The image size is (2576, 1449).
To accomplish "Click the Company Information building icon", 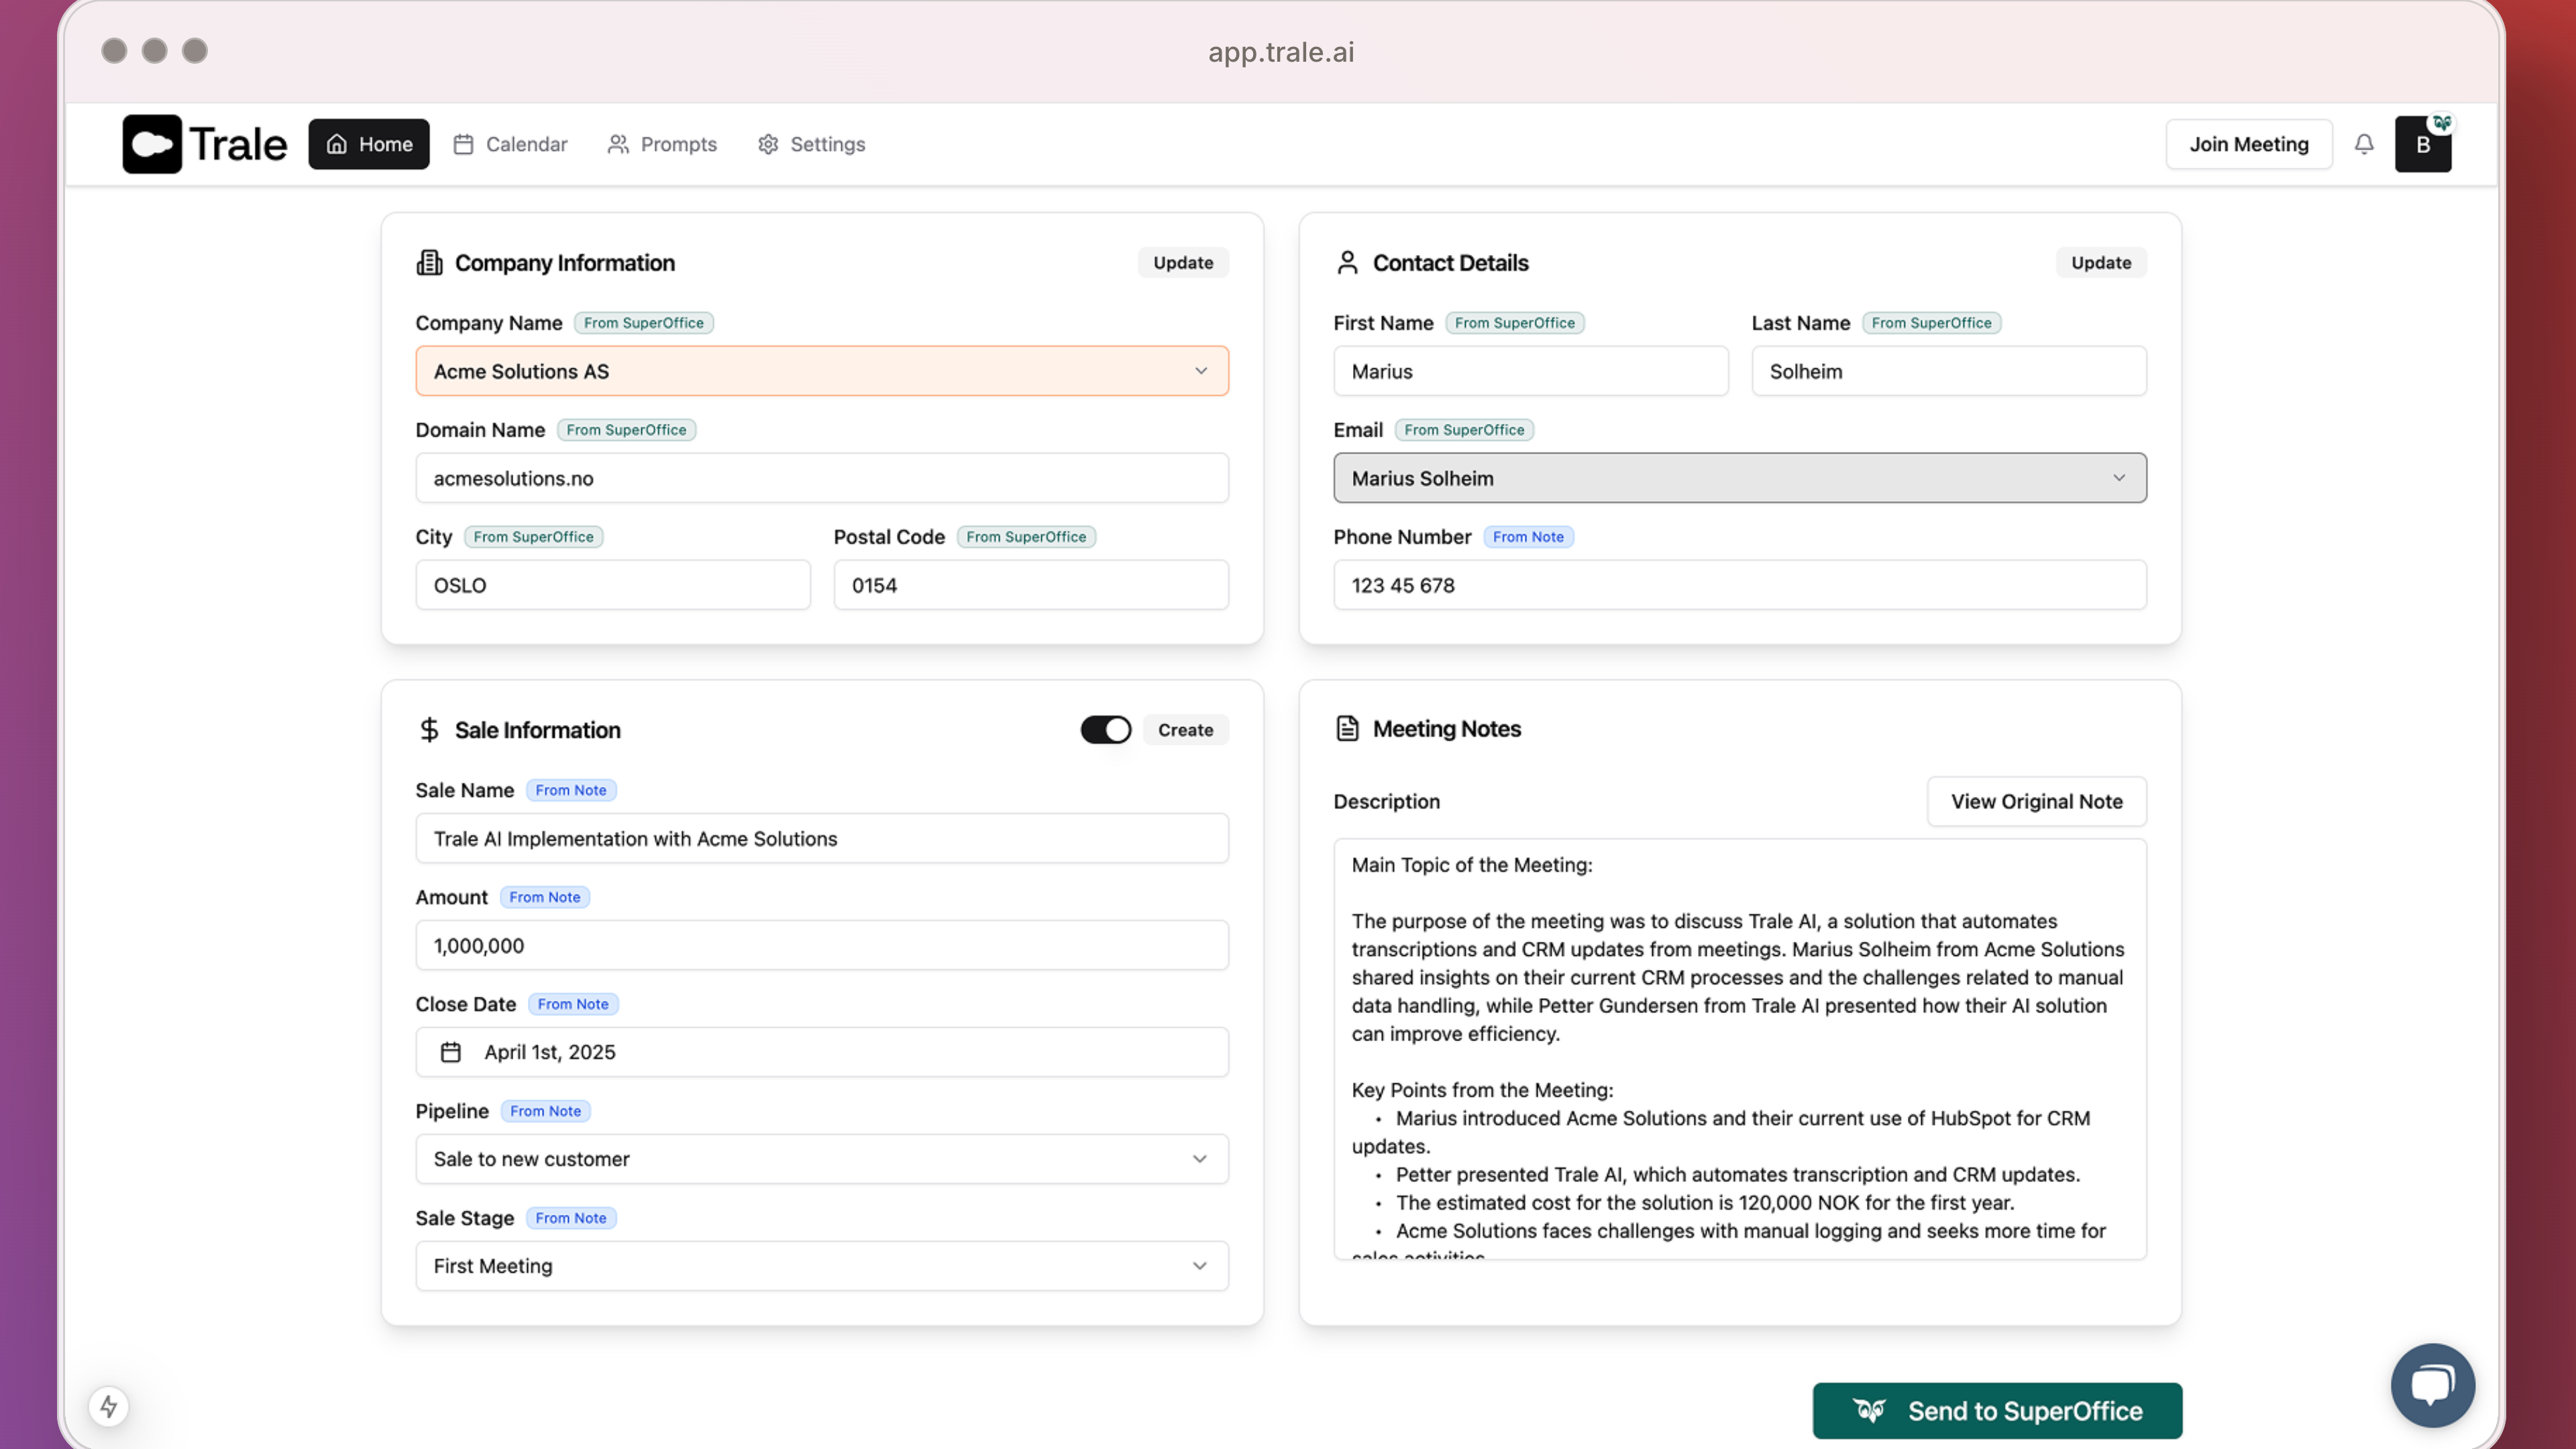I will 429,263.
